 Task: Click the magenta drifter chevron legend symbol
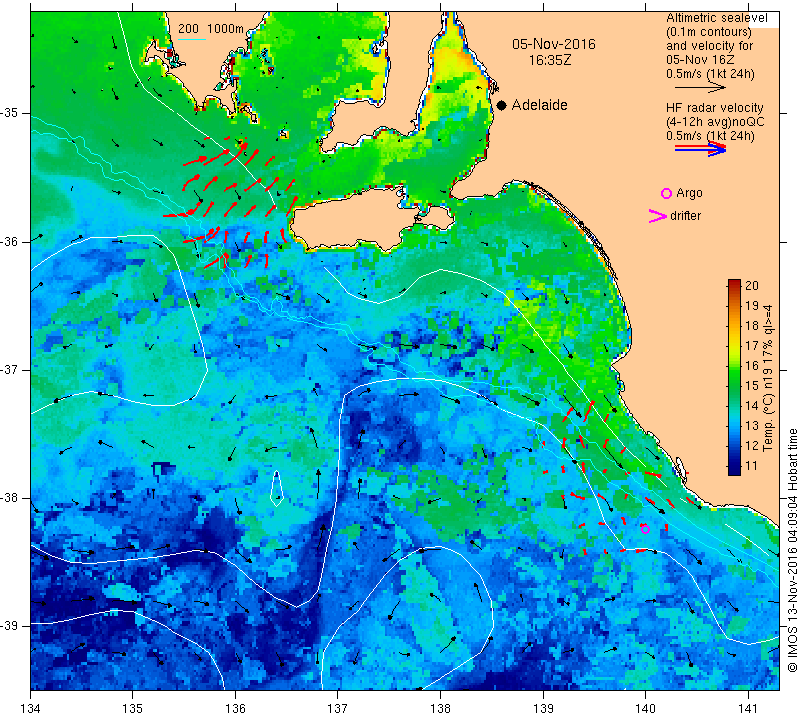658,216
